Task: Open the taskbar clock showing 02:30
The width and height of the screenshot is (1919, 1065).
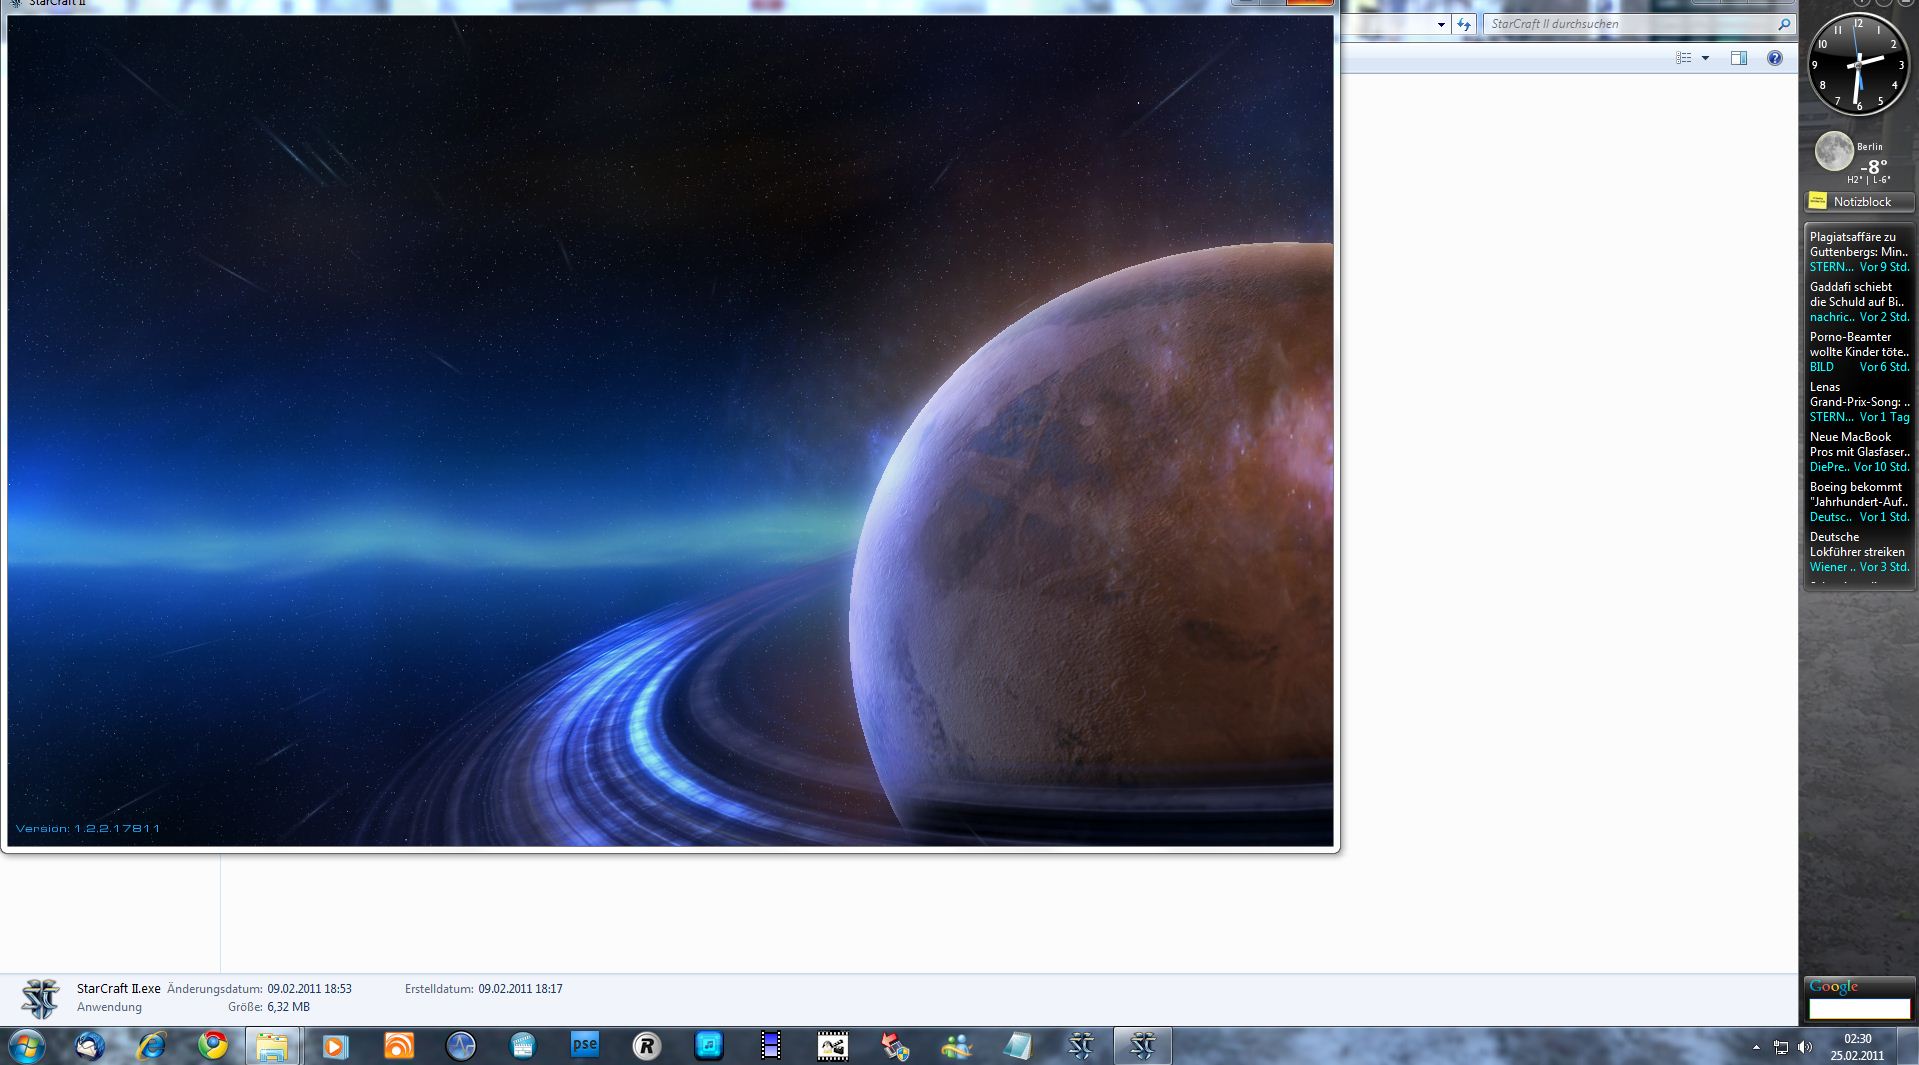Action: coord(1857,1046)
